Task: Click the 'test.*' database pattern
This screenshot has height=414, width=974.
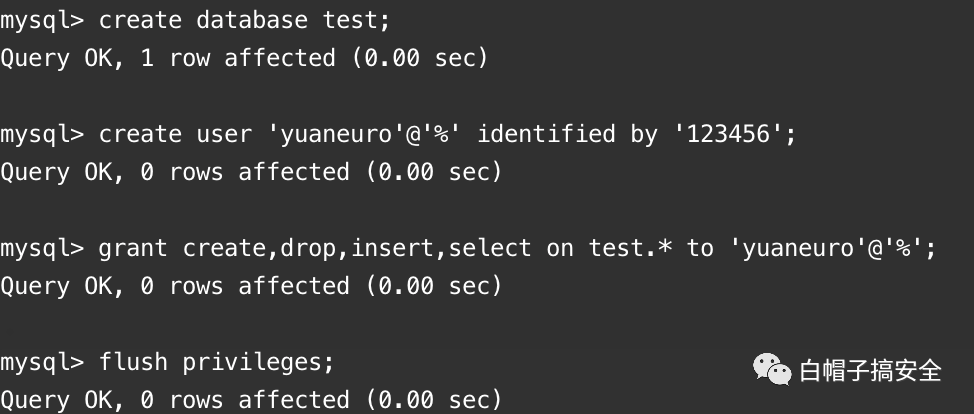Action: 630,248
